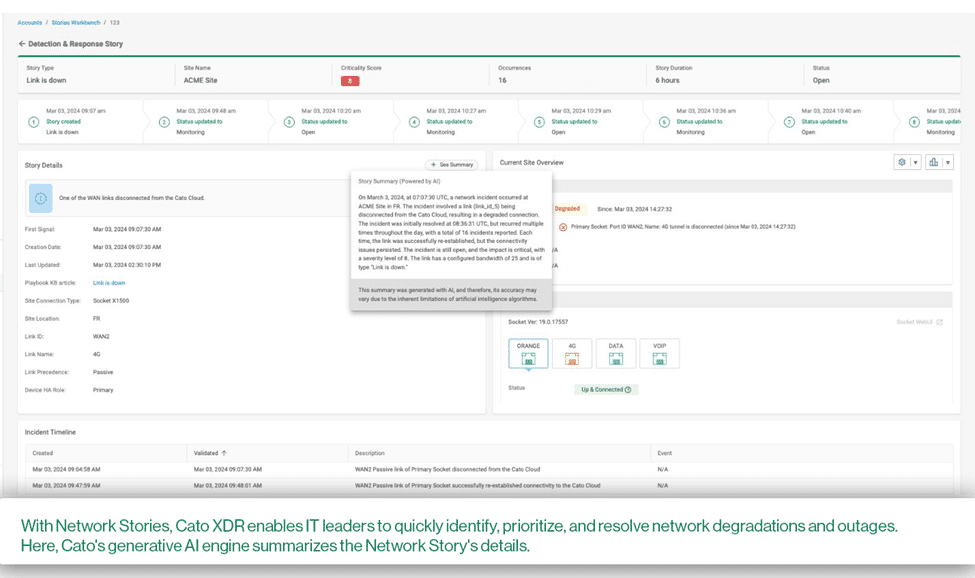Image resolution: width=975 pixels, height=578 pixels.
Task: Click the red 4G ethernet port icon
Action: pos(572,359)
